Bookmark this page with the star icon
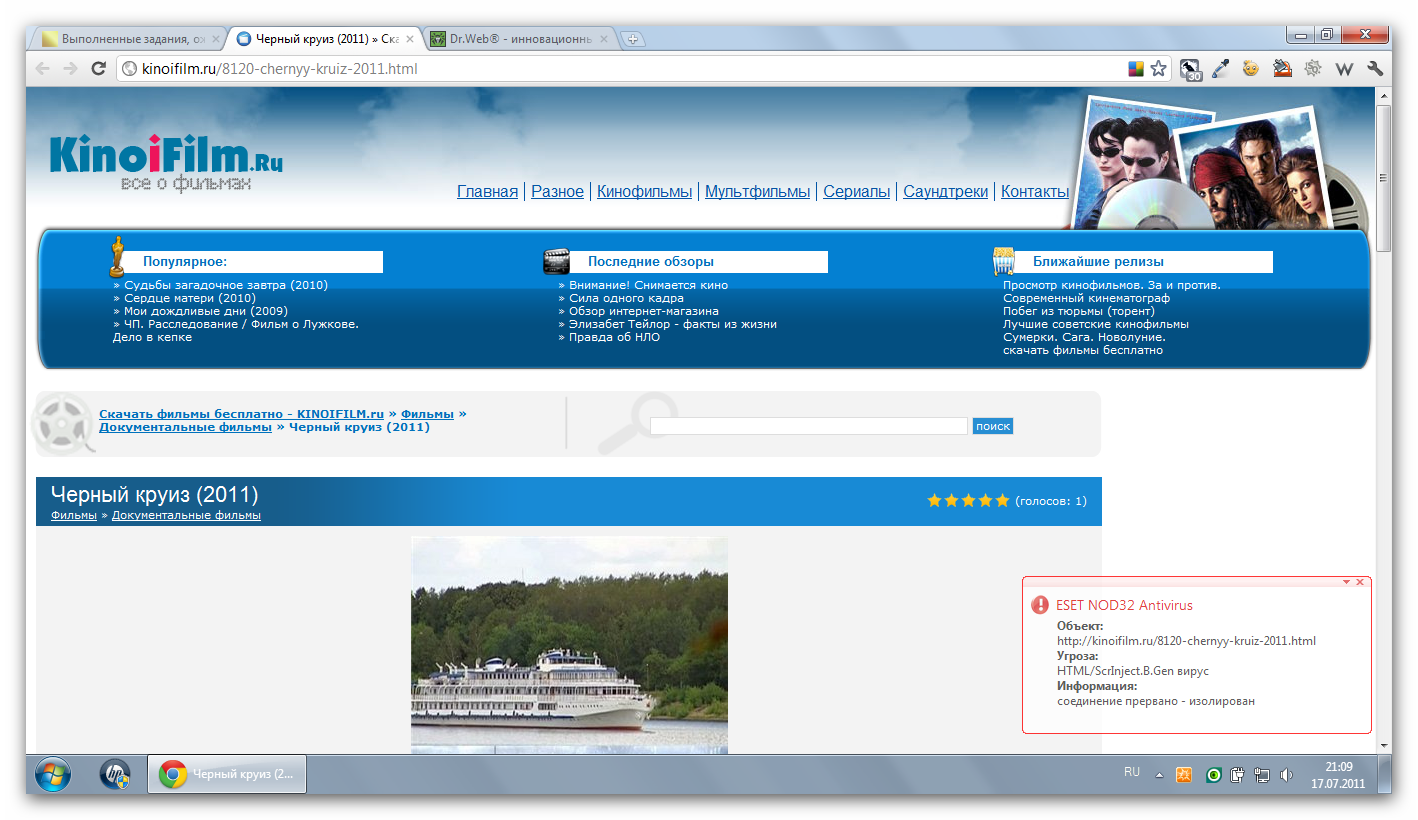Screen dimensions: 1418x820 coord(1158,69)
